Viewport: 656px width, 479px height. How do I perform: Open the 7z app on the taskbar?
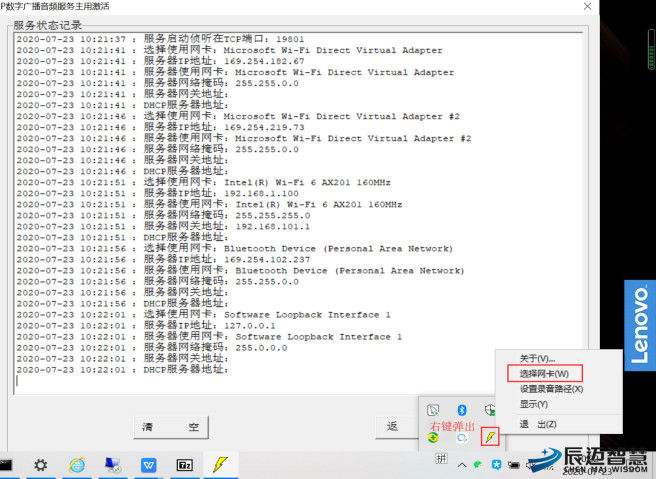[184, 465]
